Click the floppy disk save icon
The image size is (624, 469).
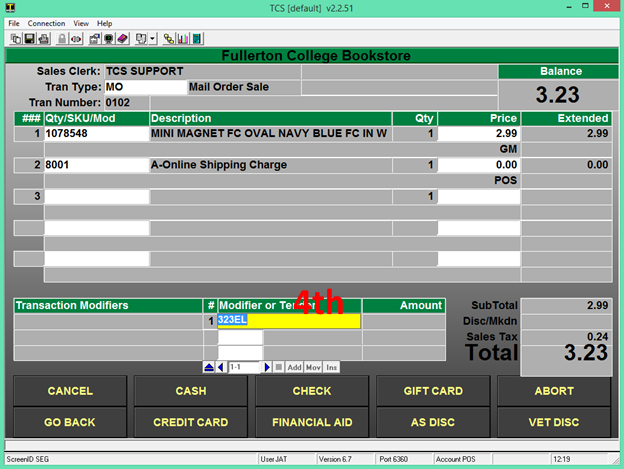tap(29, 39)
